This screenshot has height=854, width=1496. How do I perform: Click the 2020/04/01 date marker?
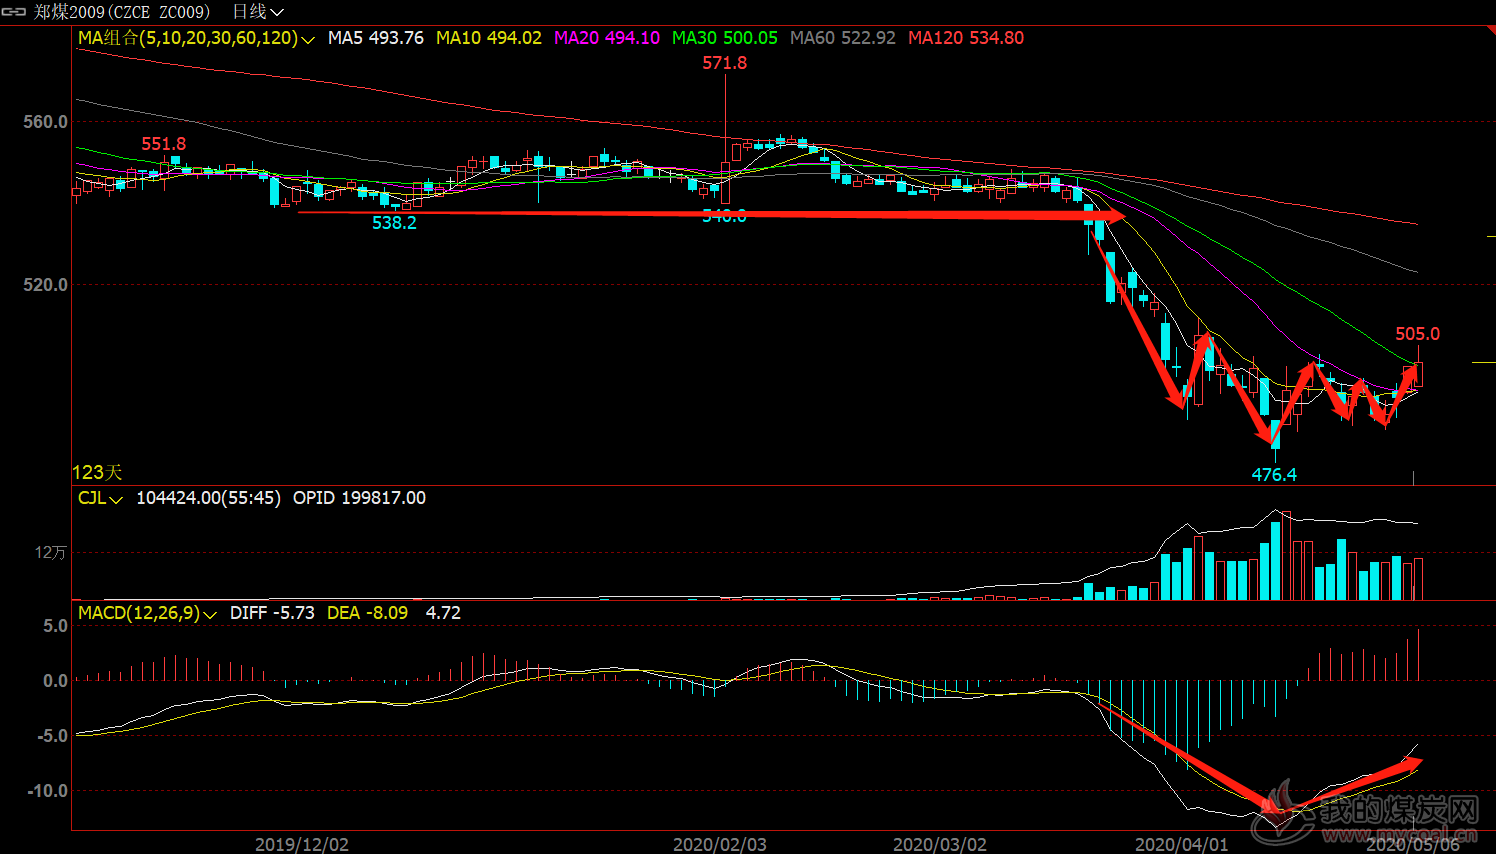point(1182,844)
